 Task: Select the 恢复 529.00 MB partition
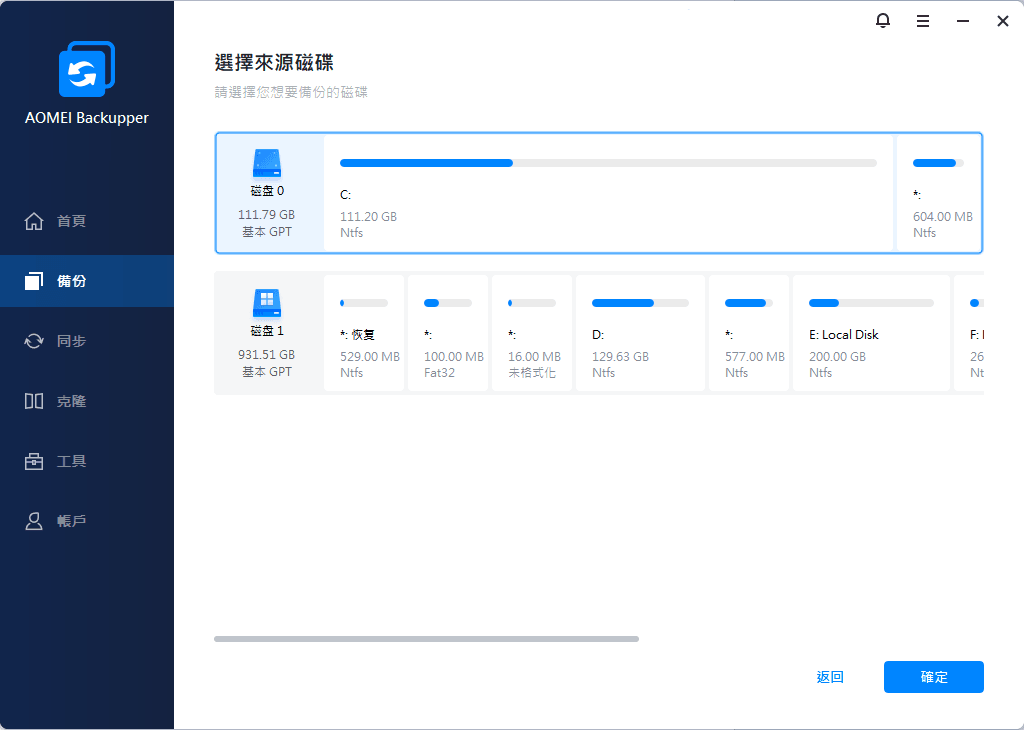364,333
